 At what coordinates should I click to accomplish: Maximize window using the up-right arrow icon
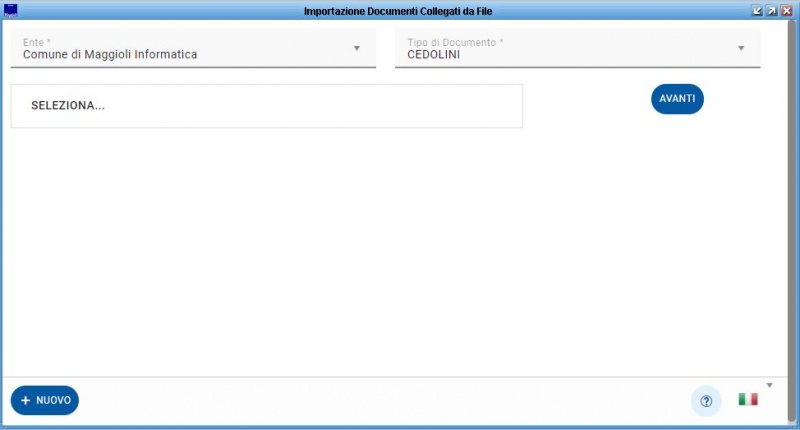772,11
